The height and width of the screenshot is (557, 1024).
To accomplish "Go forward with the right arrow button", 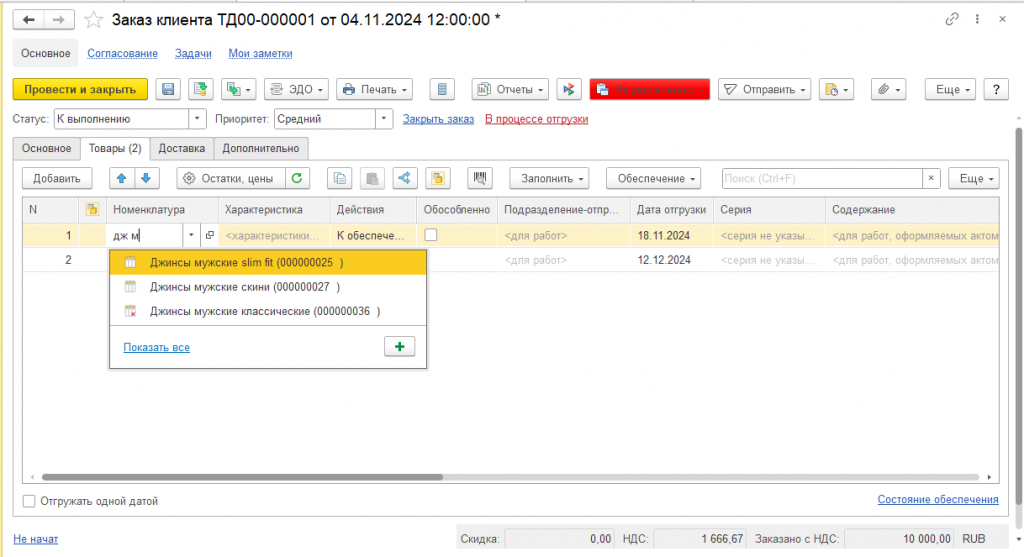I will [59, 20].
